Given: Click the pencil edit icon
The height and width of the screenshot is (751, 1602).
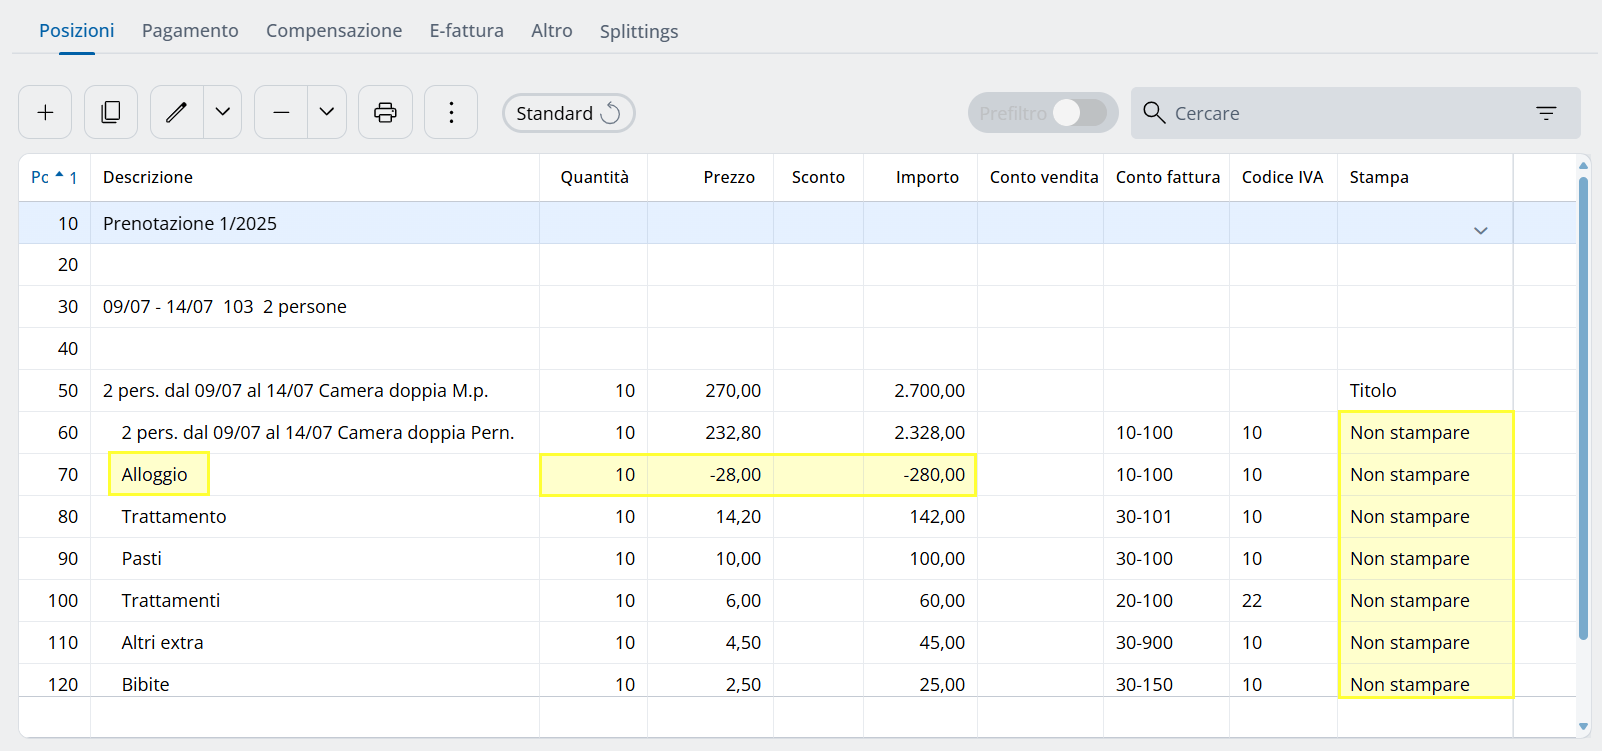Looking at the screenshot, I should pyautogui.click(x=177, y=112).
